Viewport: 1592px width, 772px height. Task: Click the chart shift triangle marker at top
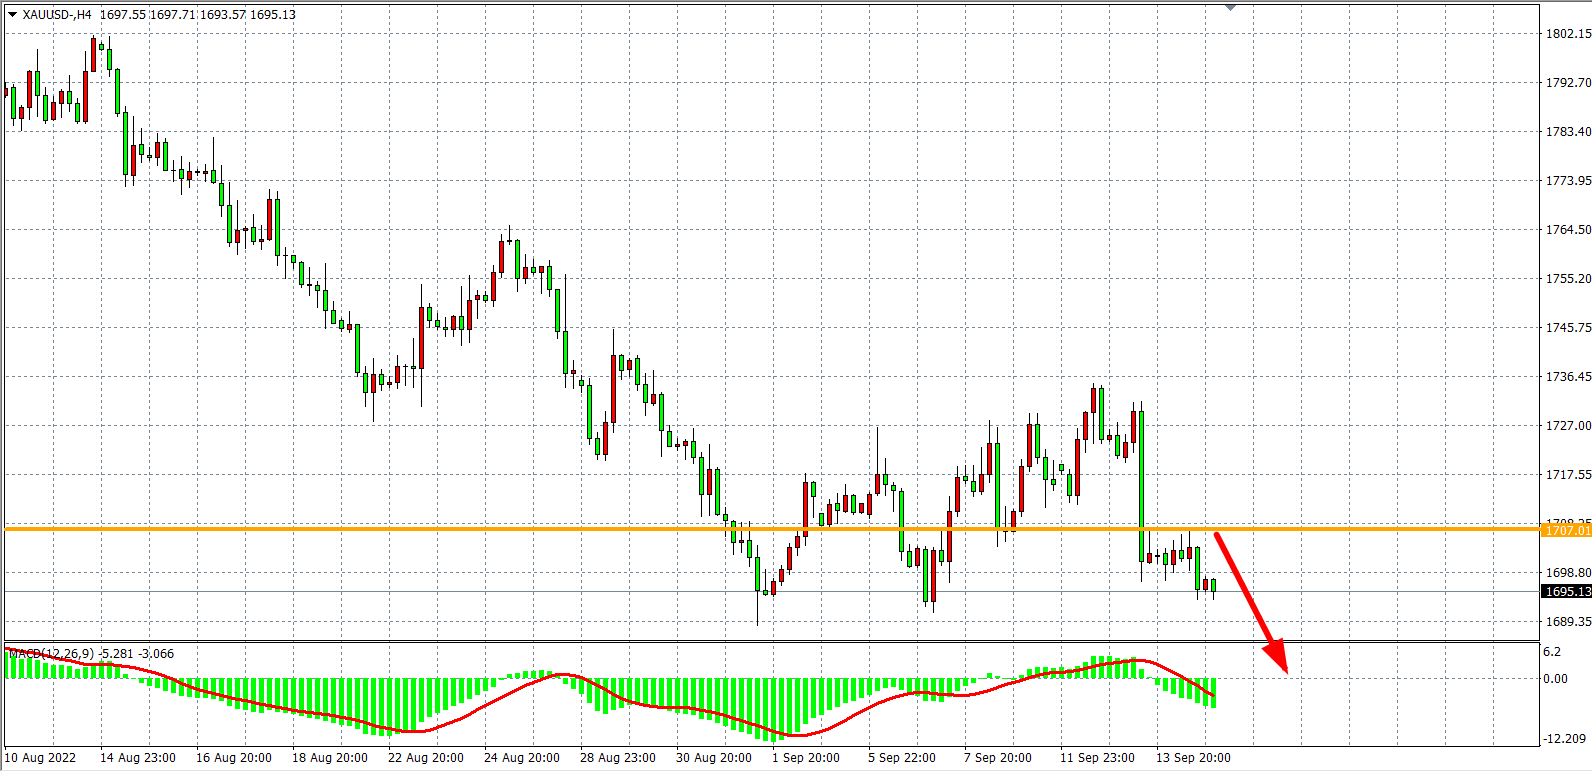click(1230, 7)
